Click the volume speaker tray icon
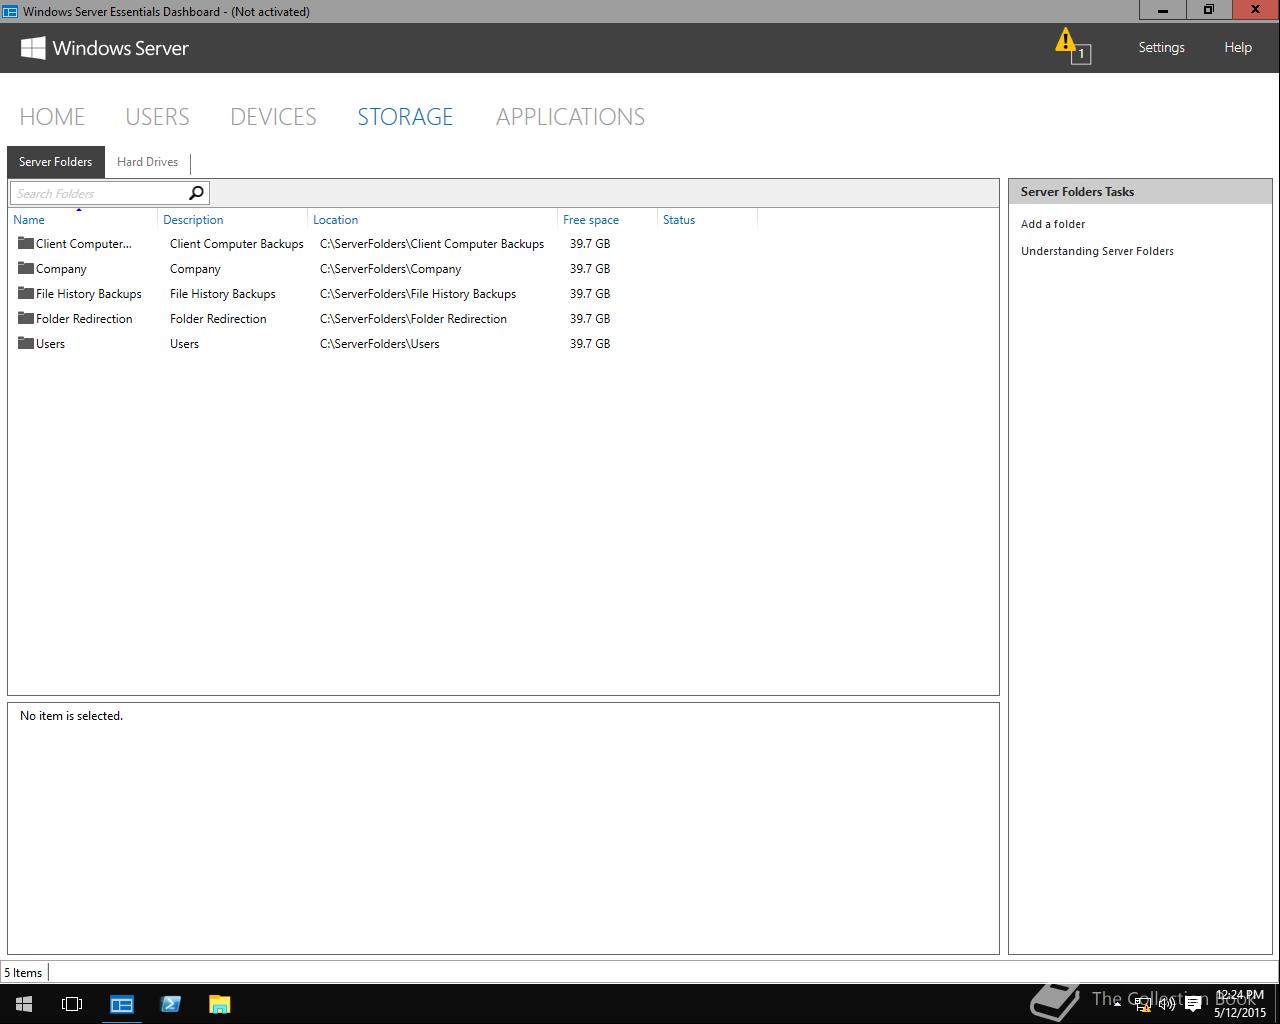Image resolution: width=1280 pixels, height=1024 pixels. tap(1167, 1005)
